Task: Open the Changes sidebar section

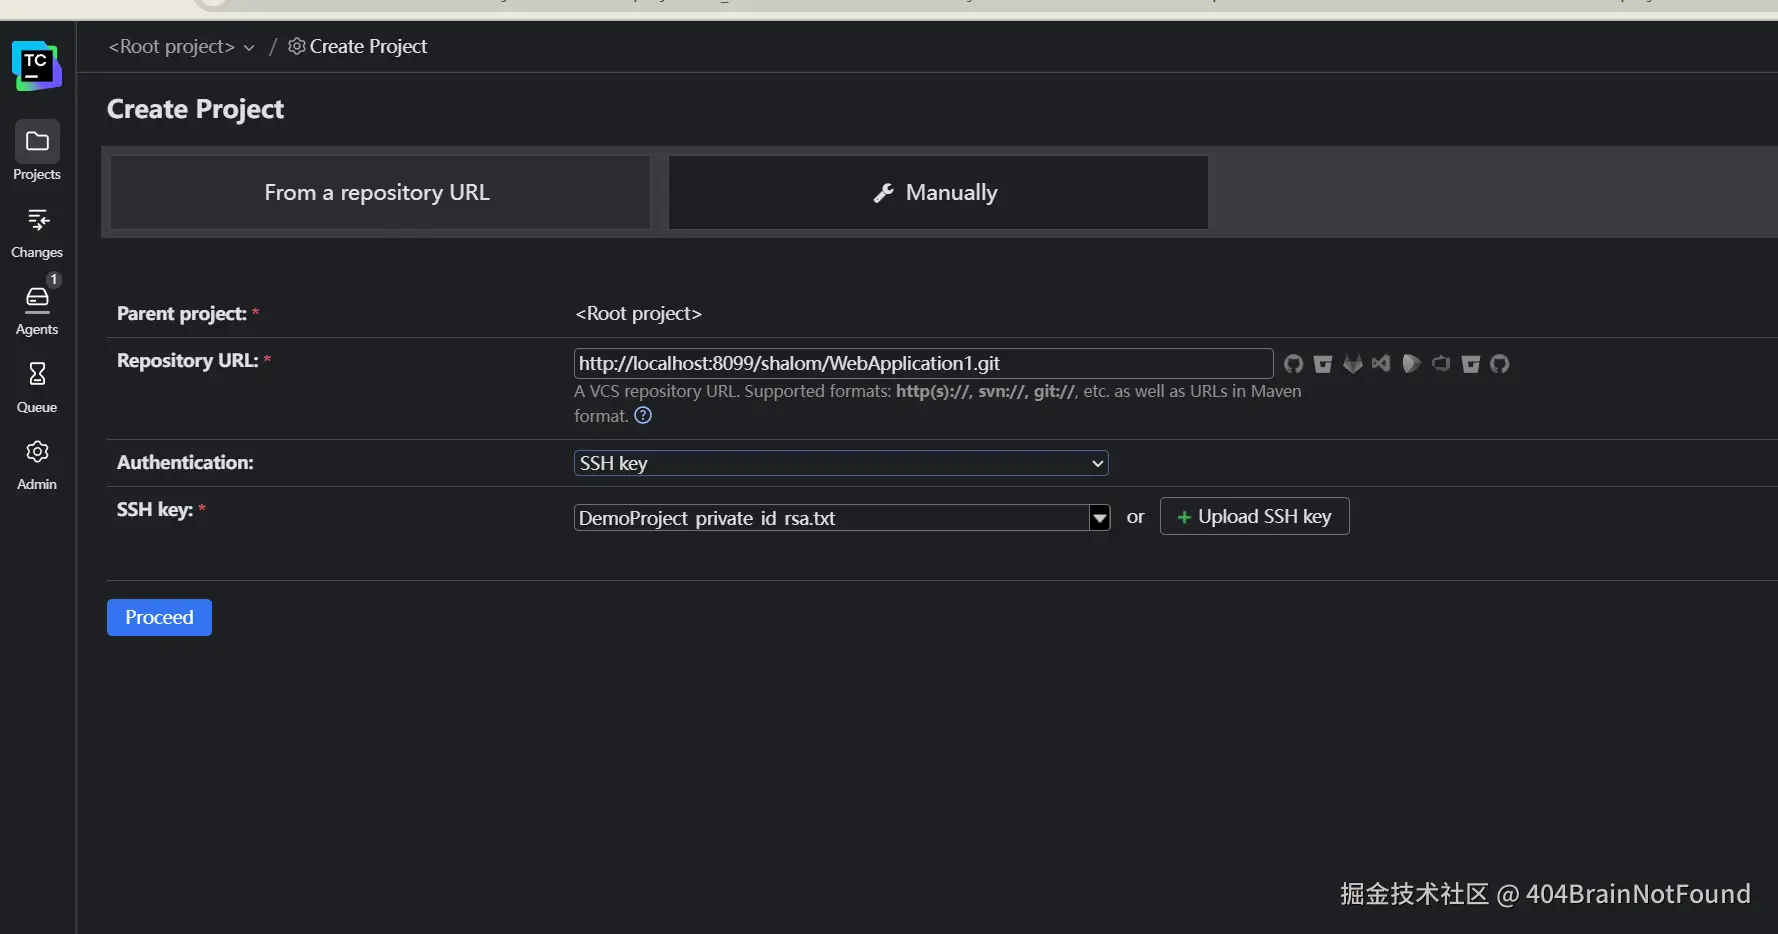Action: pos(37,232)
